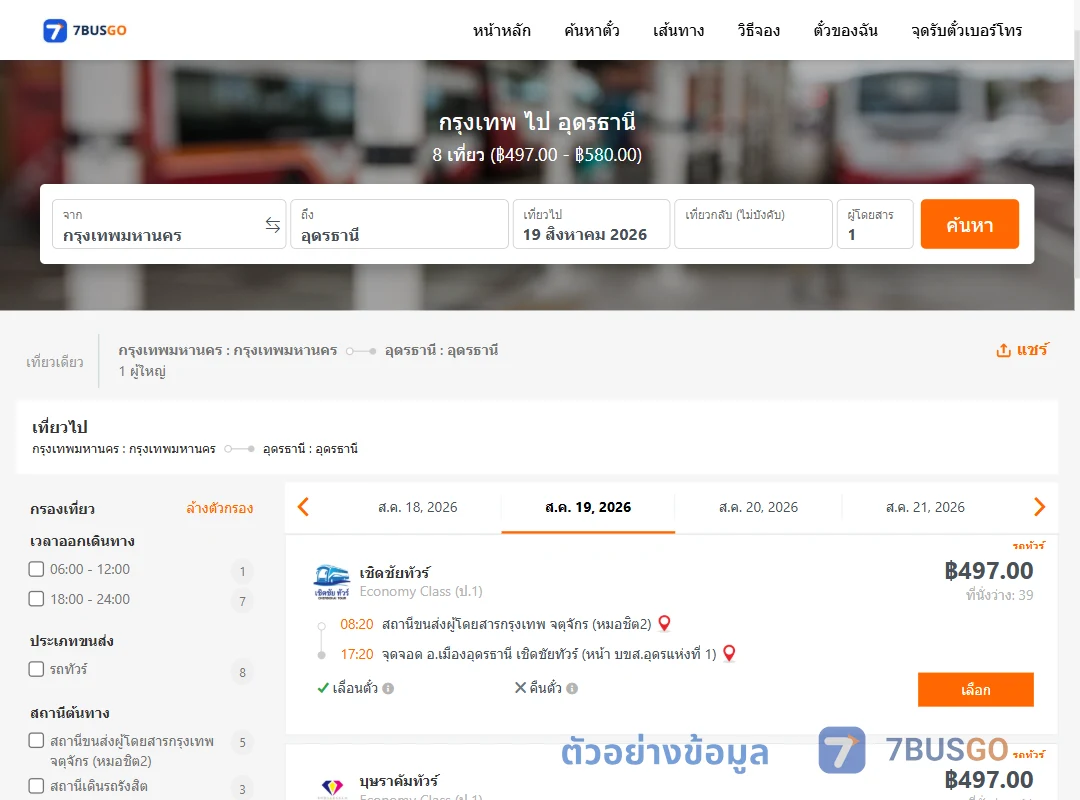This screenshot has height=800, width=1080.
Task: Click the page vertical scrollbar
Action: (x=1077, y=152)
